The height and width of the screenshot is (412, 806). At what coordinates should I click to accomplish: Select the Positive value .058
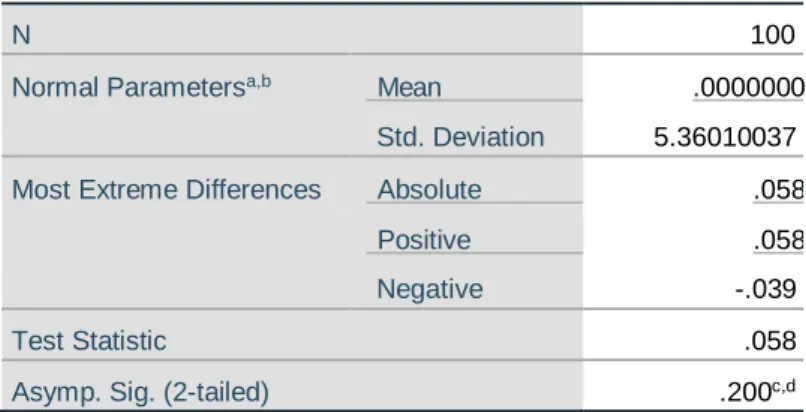pyautogui.click(x=779, y=240)
